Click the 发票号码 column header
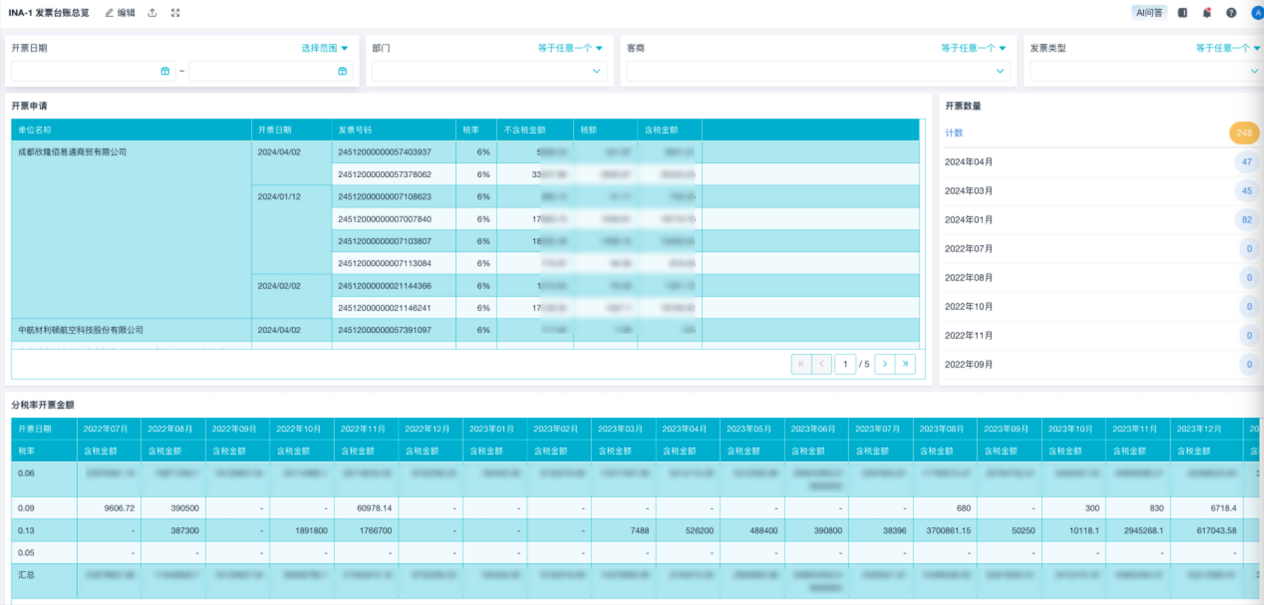Viewport: 1264px width, 605px height. coord(355,130)
